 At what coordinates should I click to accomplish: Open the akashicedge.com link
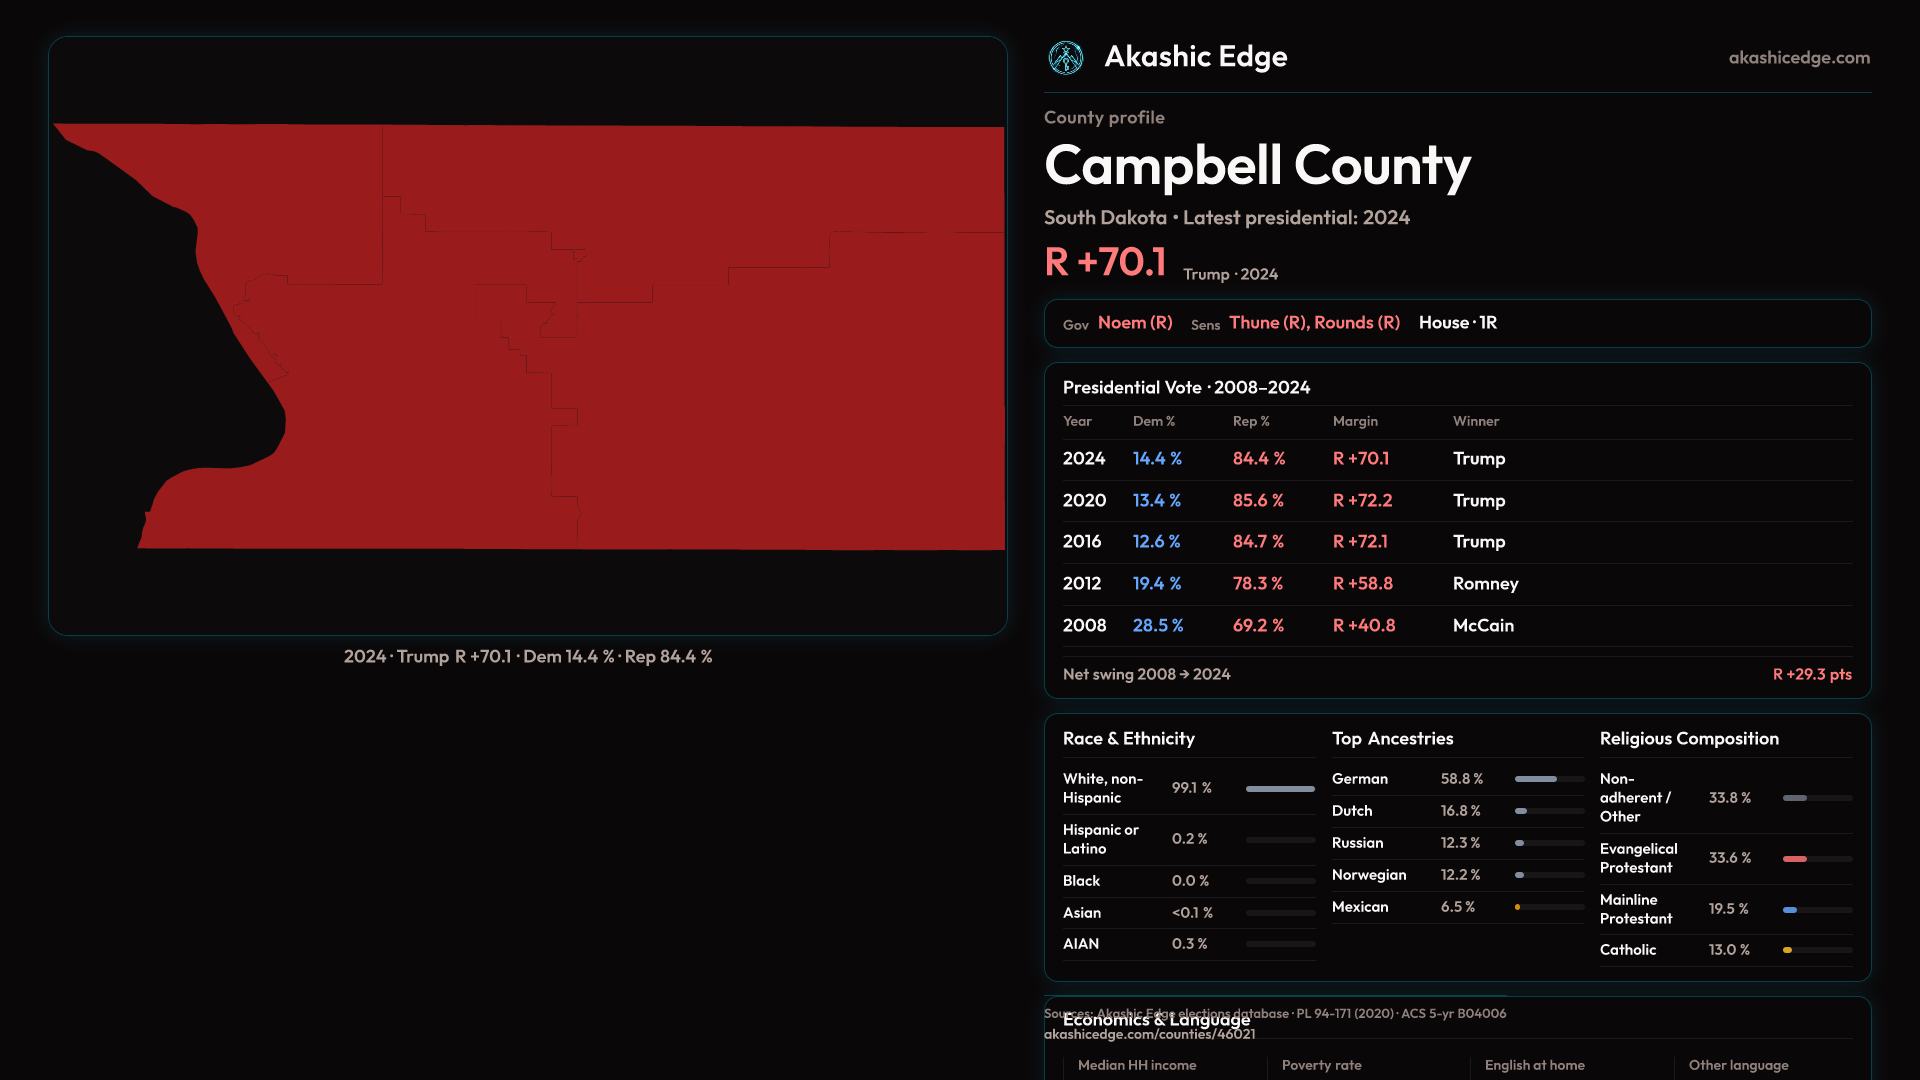point(1798,58)
